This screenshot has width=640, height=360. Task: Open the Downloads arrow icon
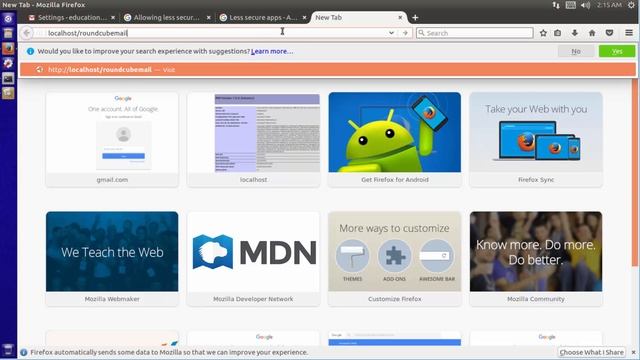(575, 33)
